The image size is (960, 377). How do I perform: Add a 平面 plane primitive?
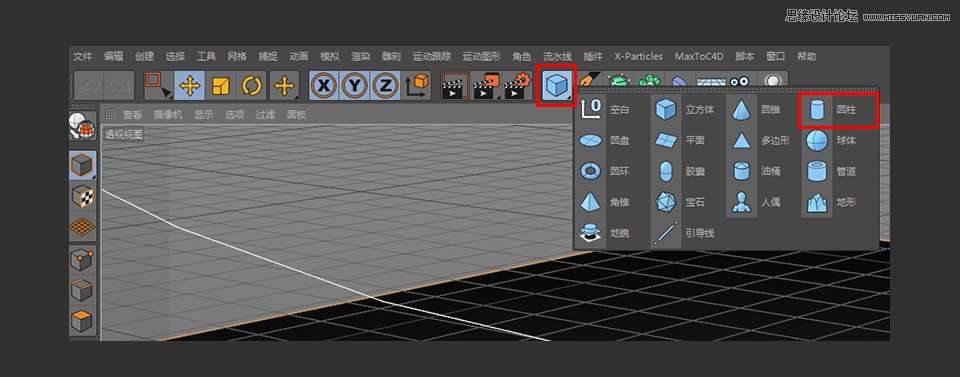click(x=680, y=141)
